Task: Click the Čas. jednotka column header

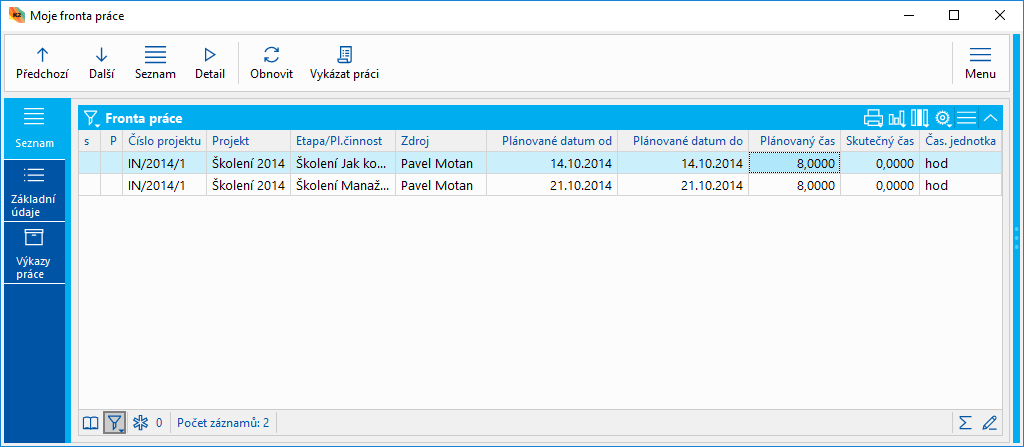Action: pos(960,141)
